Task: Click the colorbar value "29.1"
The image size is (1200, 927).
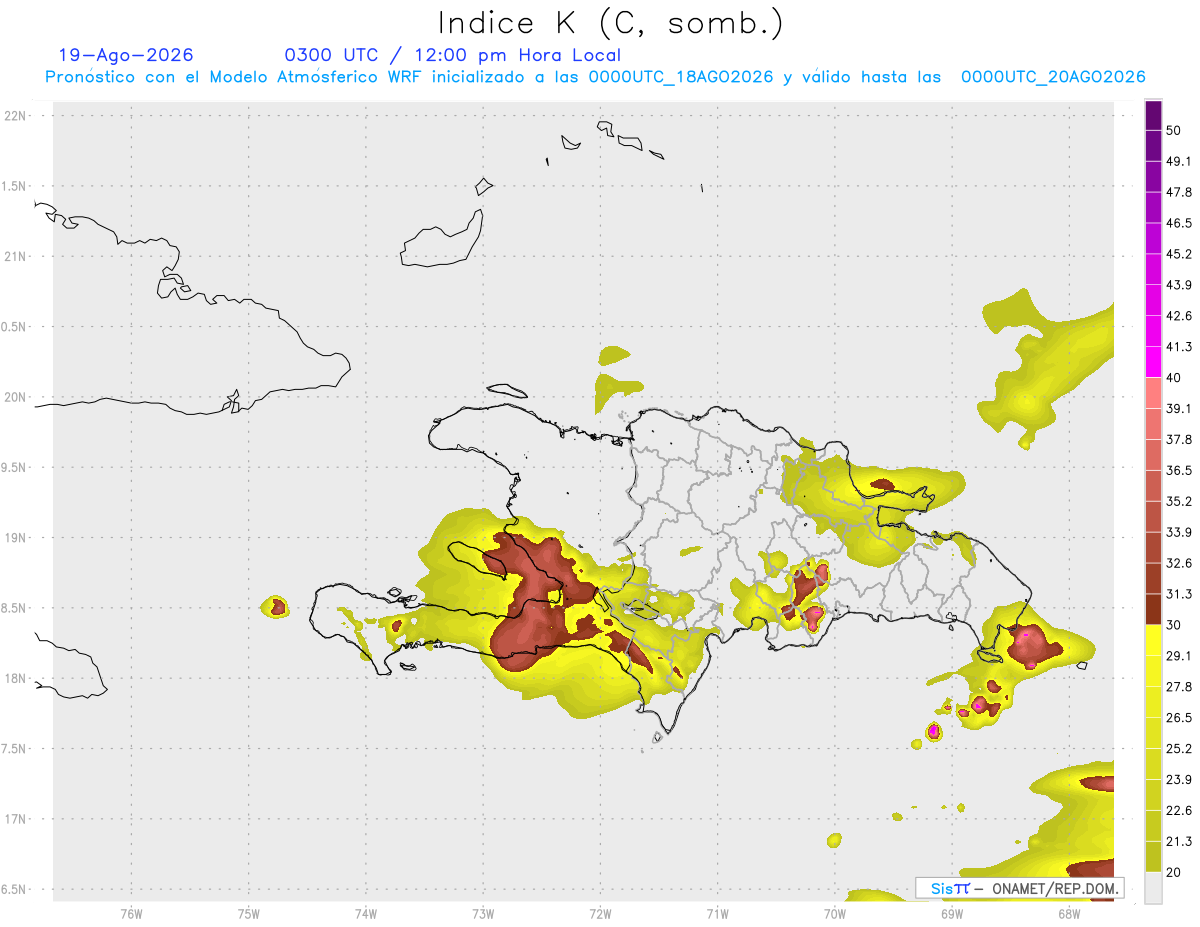Action: 1179,656
